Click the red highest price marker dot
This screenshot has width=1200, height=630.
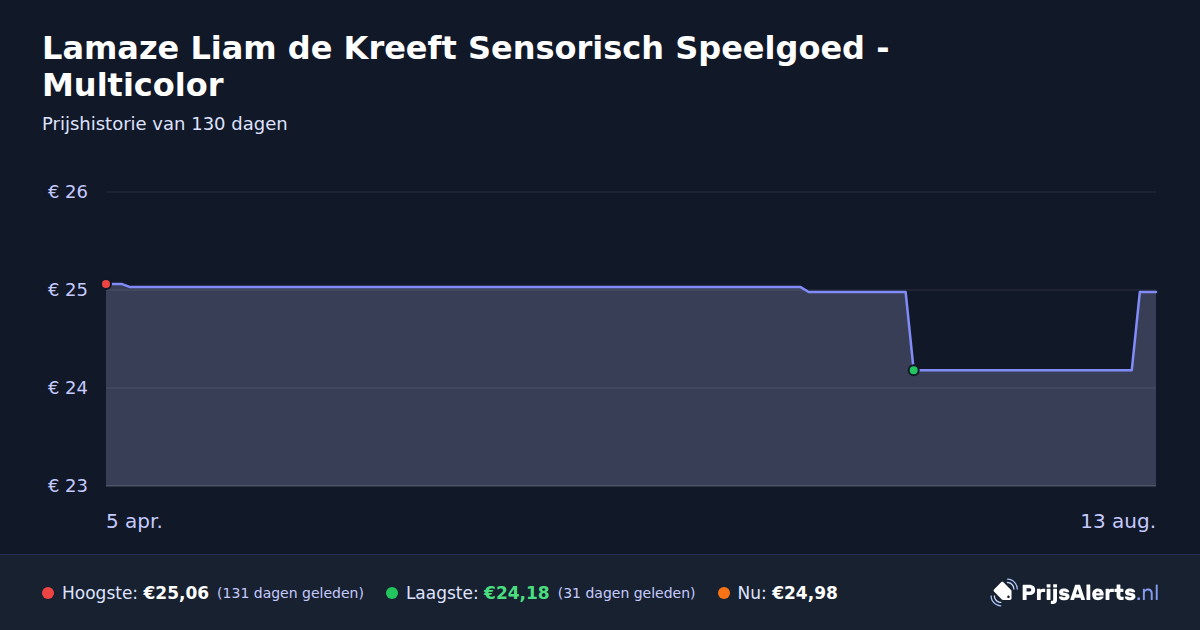tap(106, 284)
